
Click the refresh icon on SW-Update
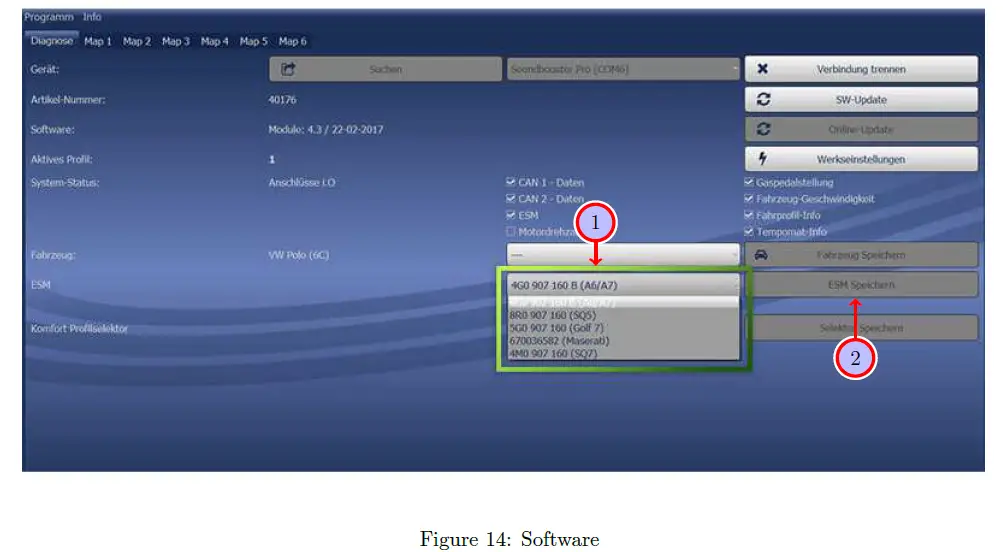(763, 99)
